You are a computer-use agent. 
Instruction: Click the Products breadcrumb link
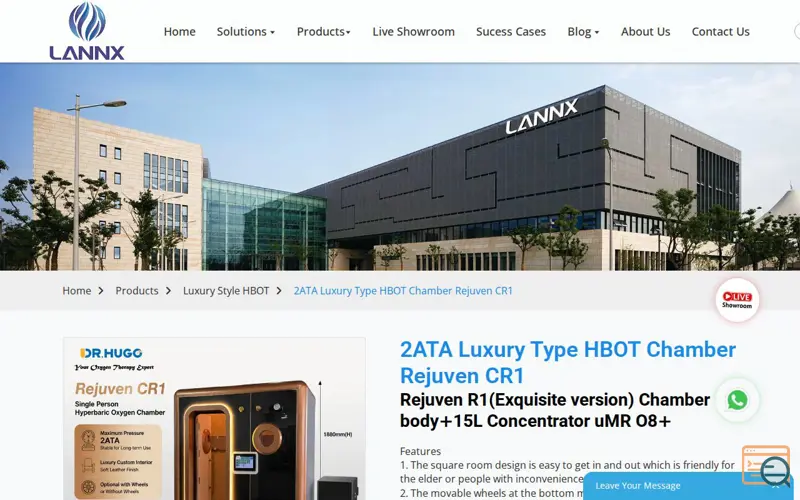[137, 290]
